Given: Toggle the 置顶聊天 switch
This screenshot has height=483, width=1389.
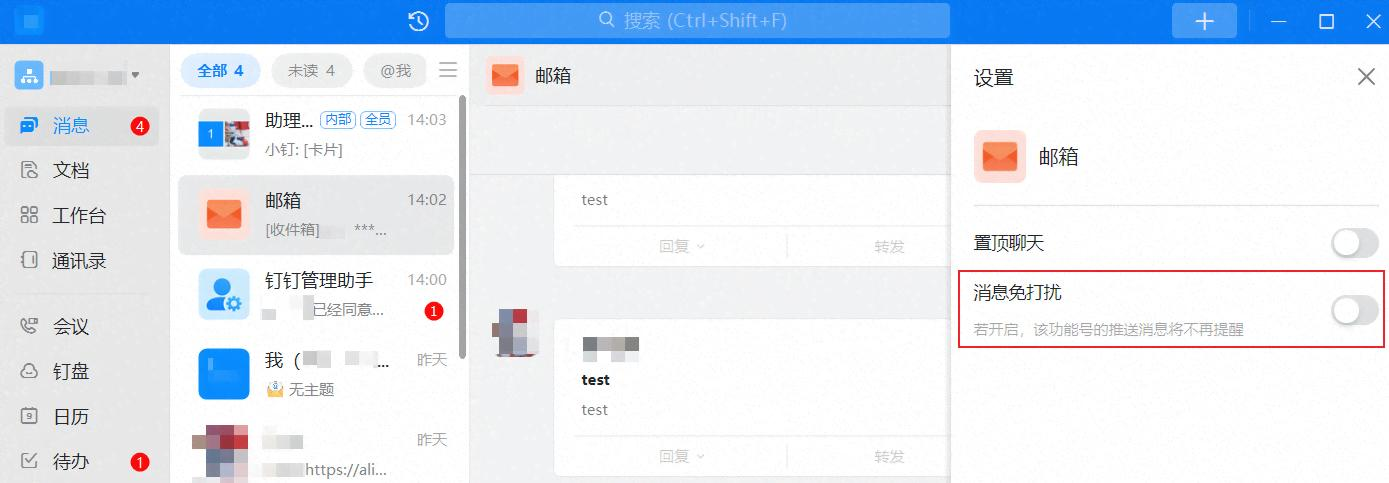Looking at the screenshot, I should 1355,243.
